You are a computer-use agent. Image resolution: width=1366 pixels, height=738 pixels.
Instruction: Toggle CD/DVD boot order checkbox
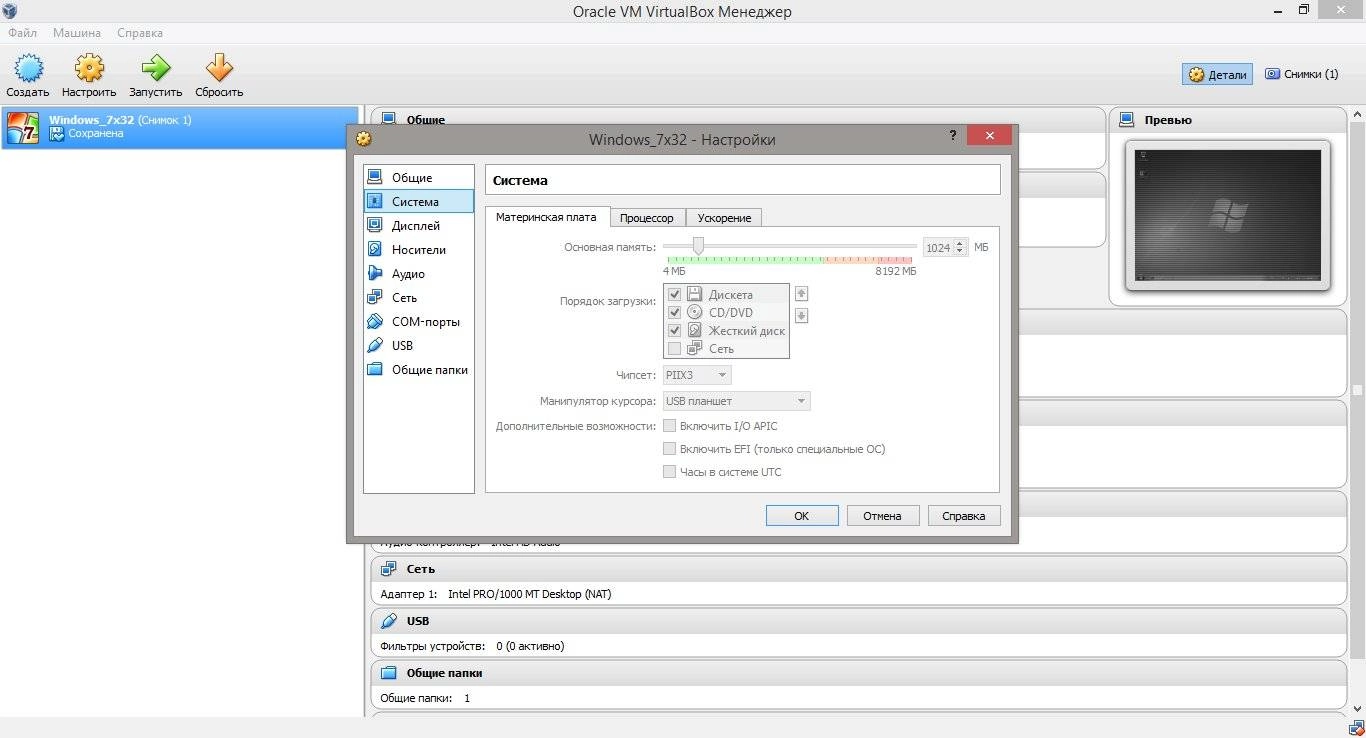coord(674,312)
